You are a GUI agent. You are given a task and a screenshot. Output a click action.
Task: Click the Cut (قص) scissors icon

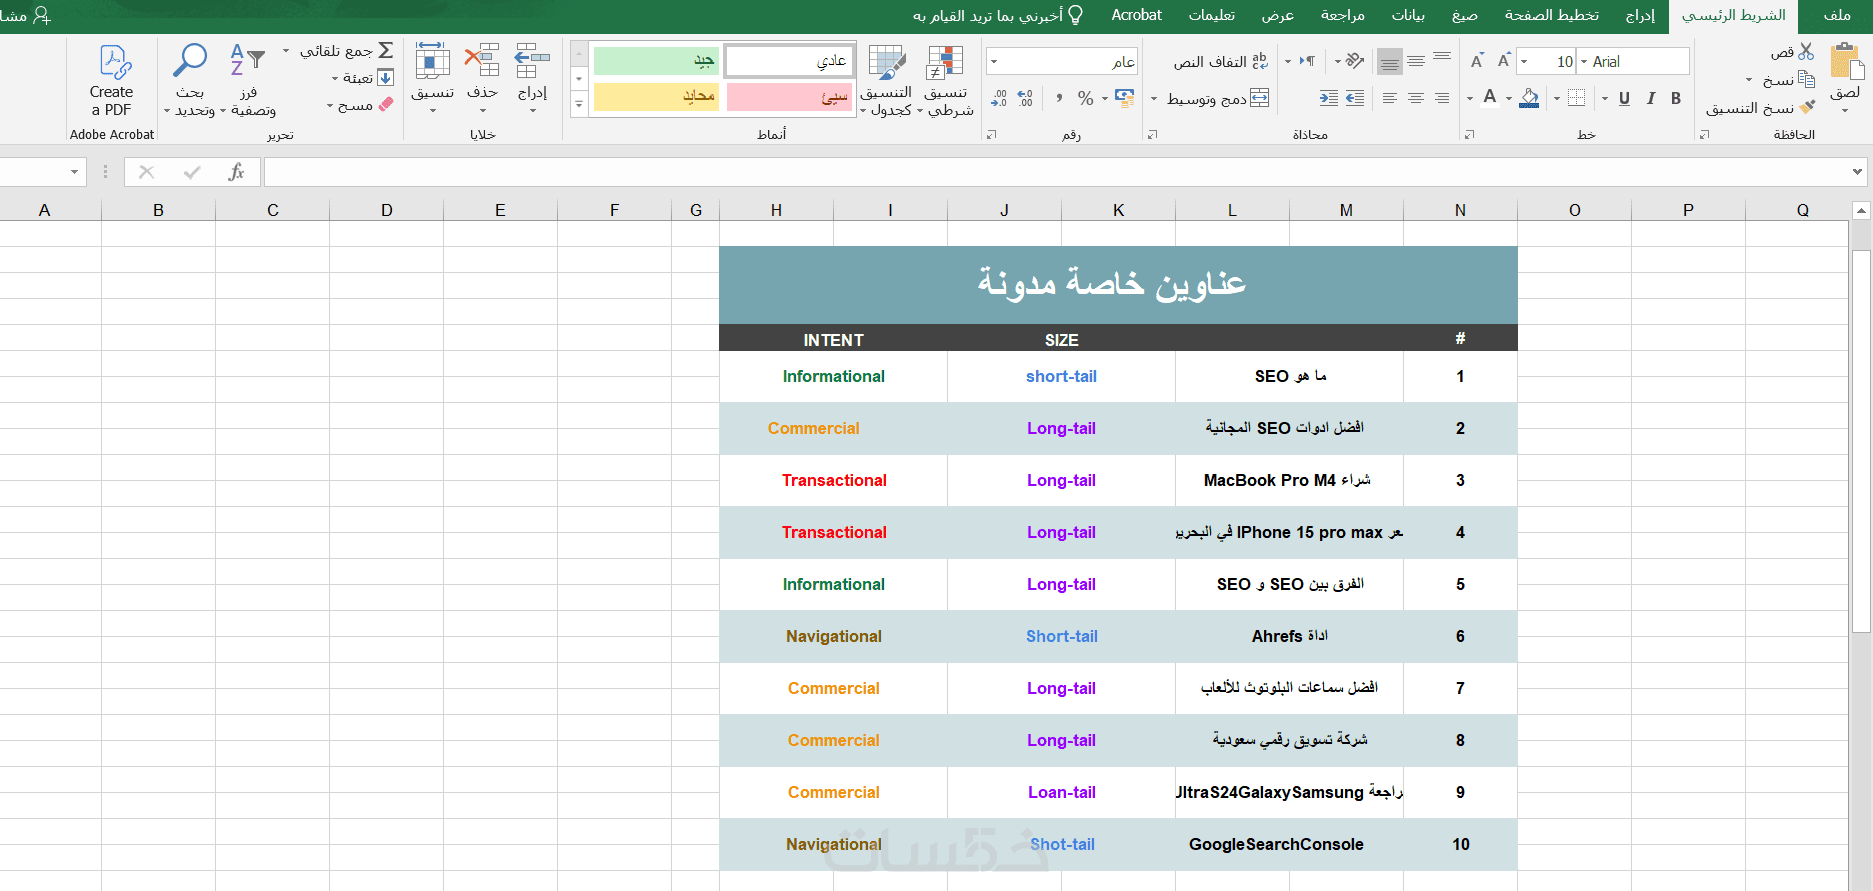(x=1806, y=51)
